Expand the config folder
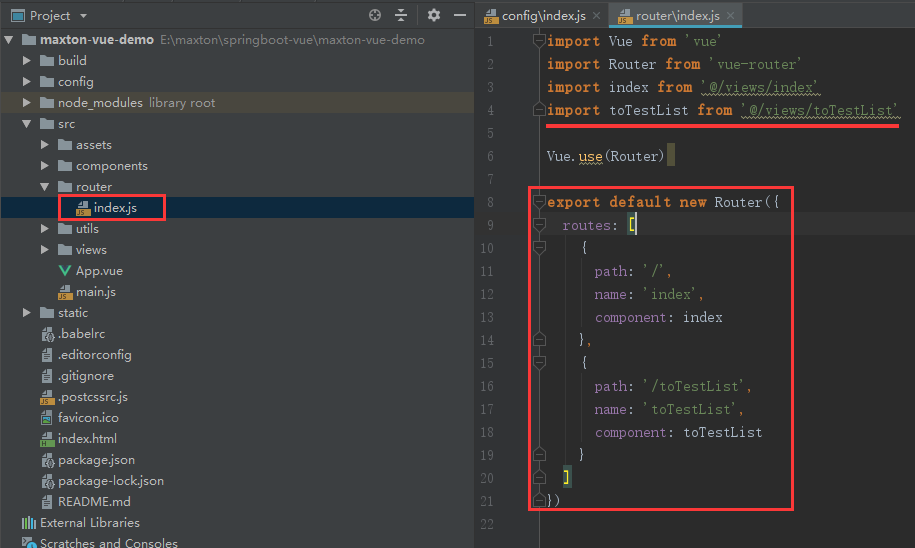 (27, 82)
